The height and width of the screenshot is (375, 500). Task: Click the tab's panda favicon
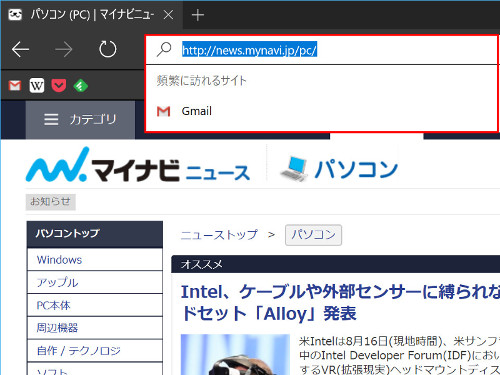click(15, 15)
